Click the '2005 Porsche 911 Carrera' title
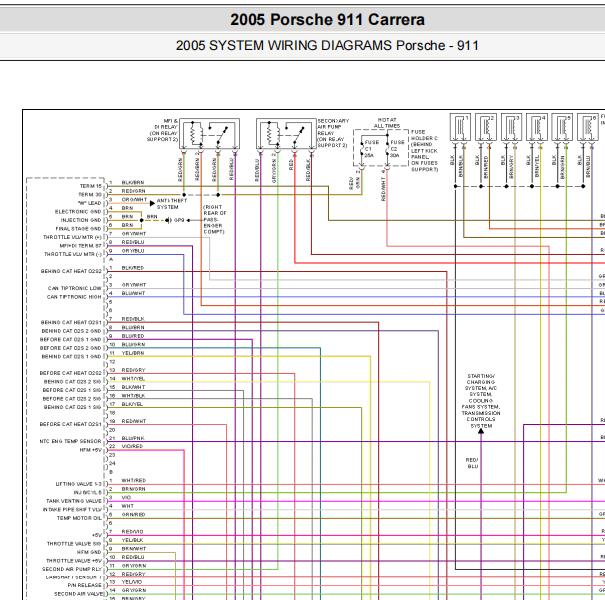This screenshot has height=600, width=605. pos(328,20)
